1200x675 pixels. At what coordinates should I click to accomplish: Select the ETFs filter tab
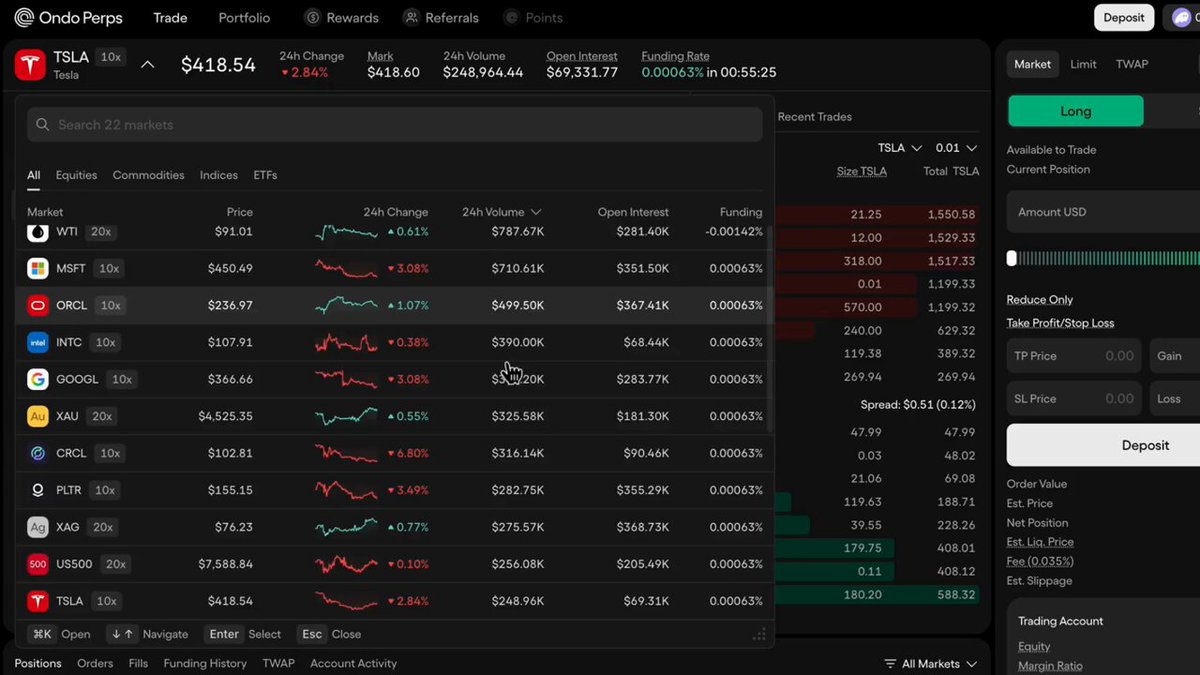point(265,175)
